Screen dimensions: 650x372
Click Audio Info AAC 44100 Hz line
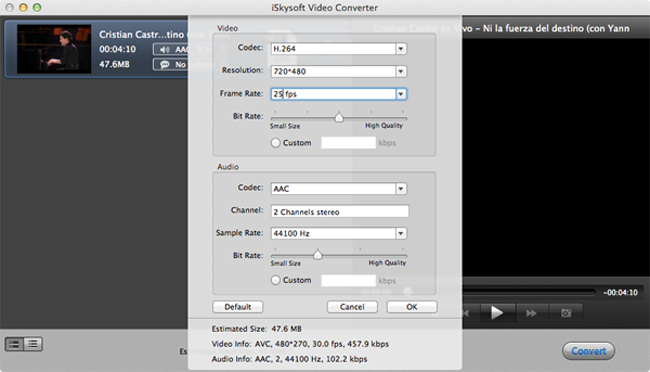[x=289, y=359]
